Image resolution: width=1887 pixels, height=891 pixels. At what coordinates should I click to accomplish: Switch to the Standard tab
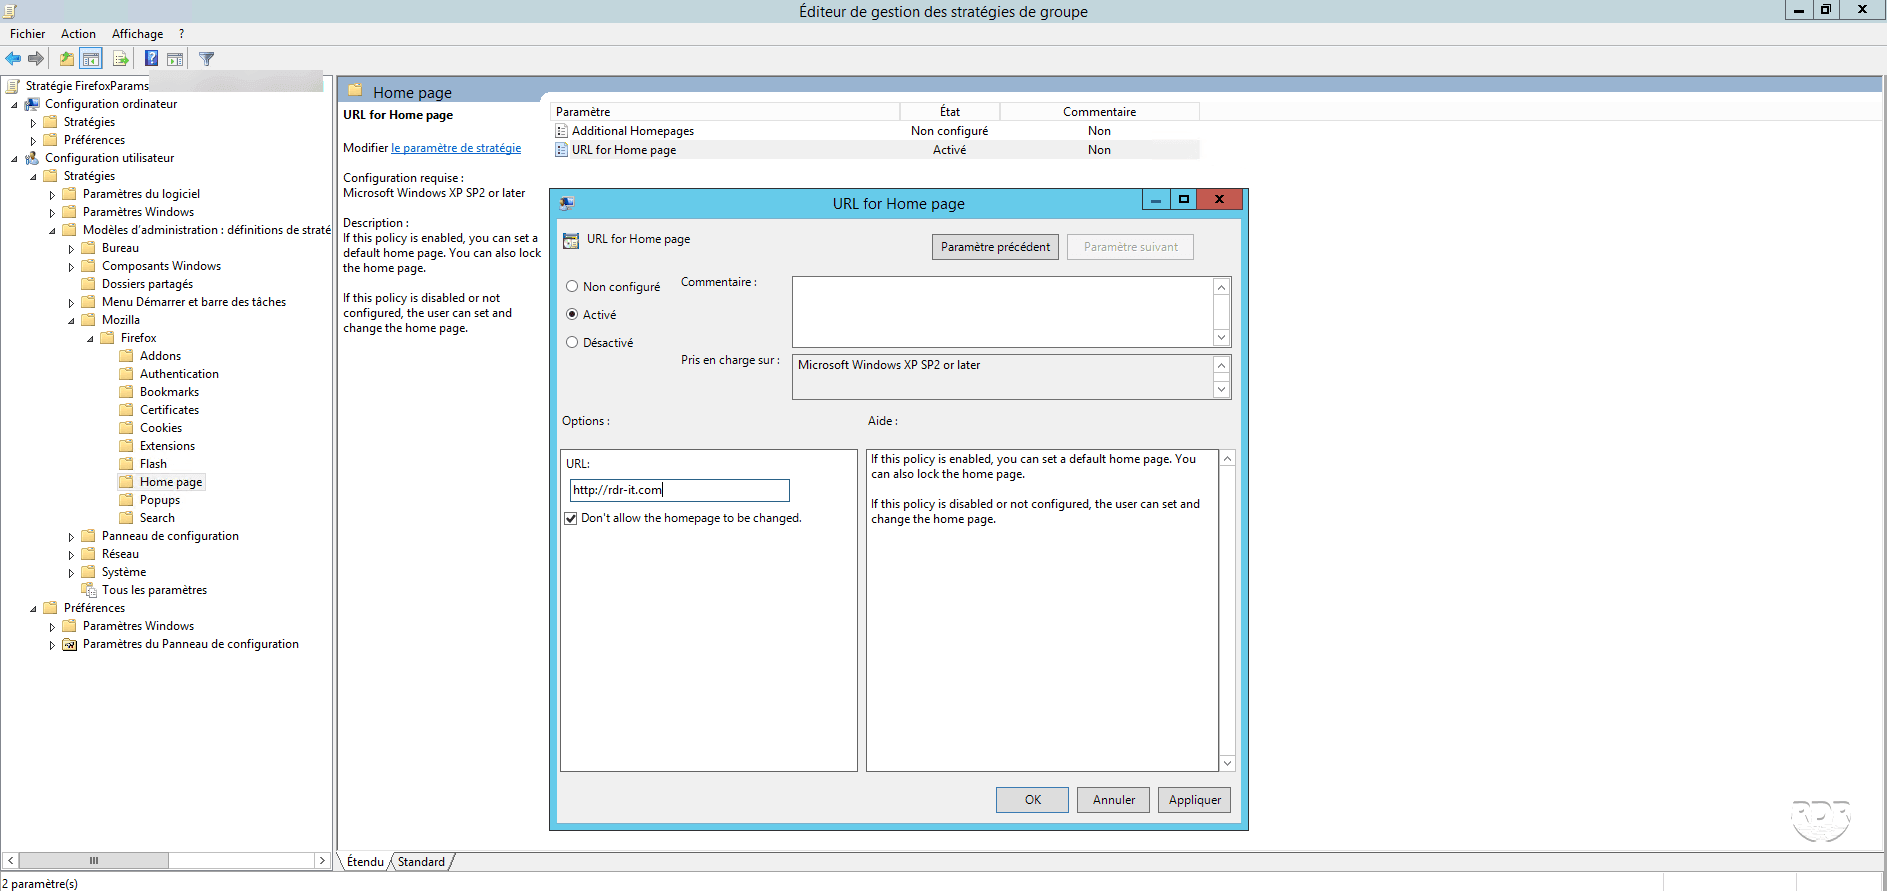(x=421, y=862)
